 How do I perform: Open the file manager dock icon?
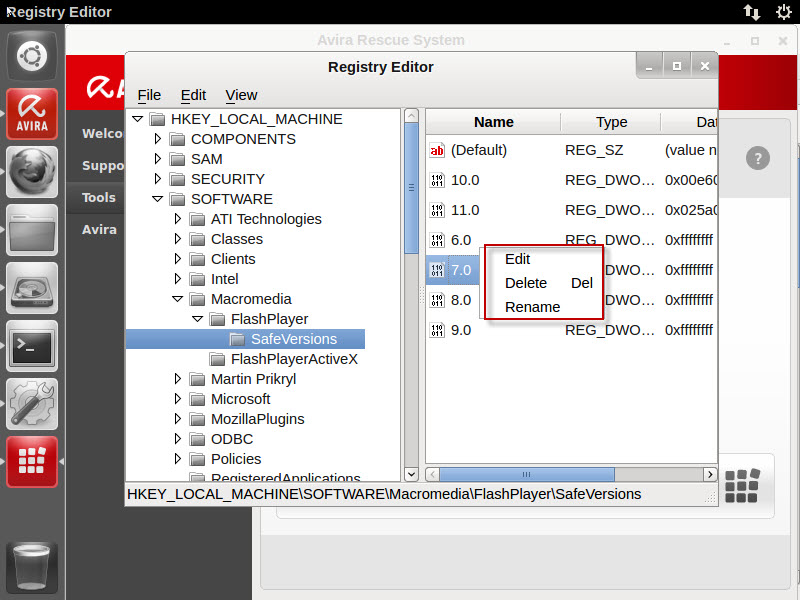(32, 230)
